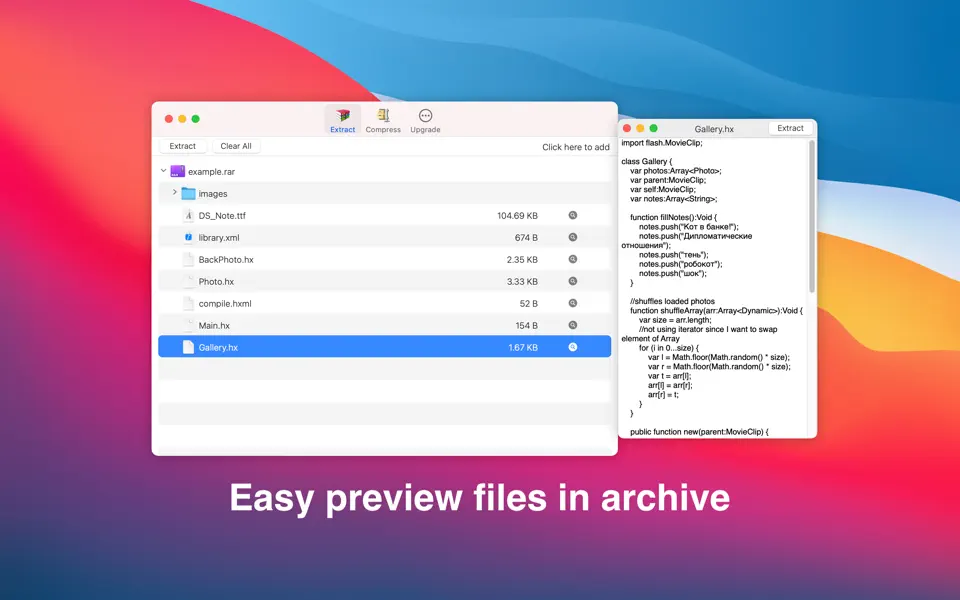Close the Gallery.hx preview window
This screenshot has height=600, width=960.
pyautogui.click(x=626, y=128)
